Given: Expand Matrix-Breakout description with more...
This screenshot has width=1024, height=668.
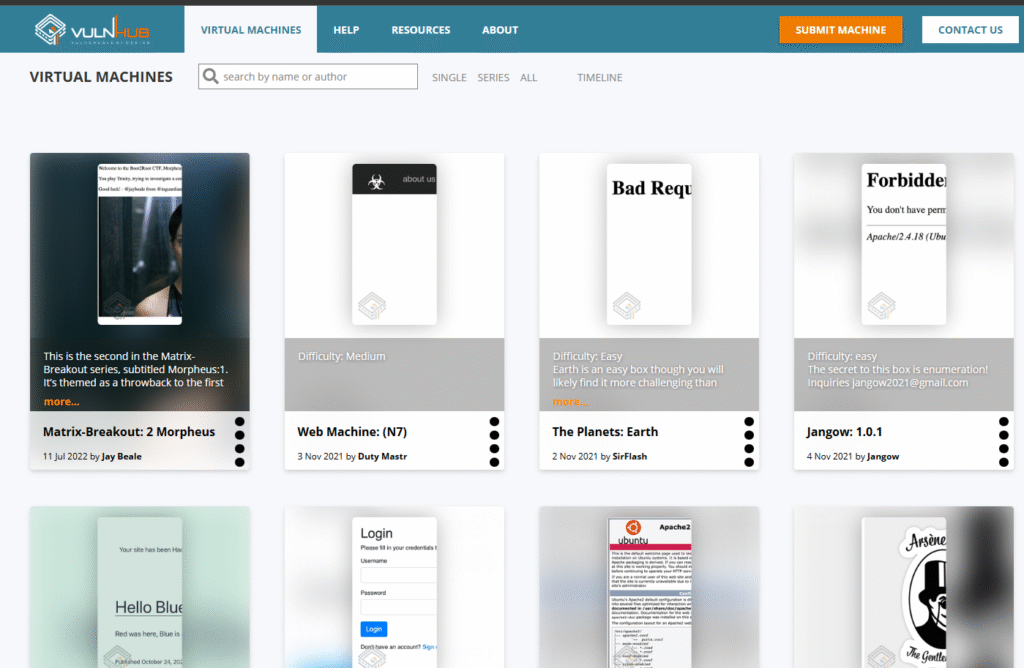Looking at the screenshot, I should 61,402.
